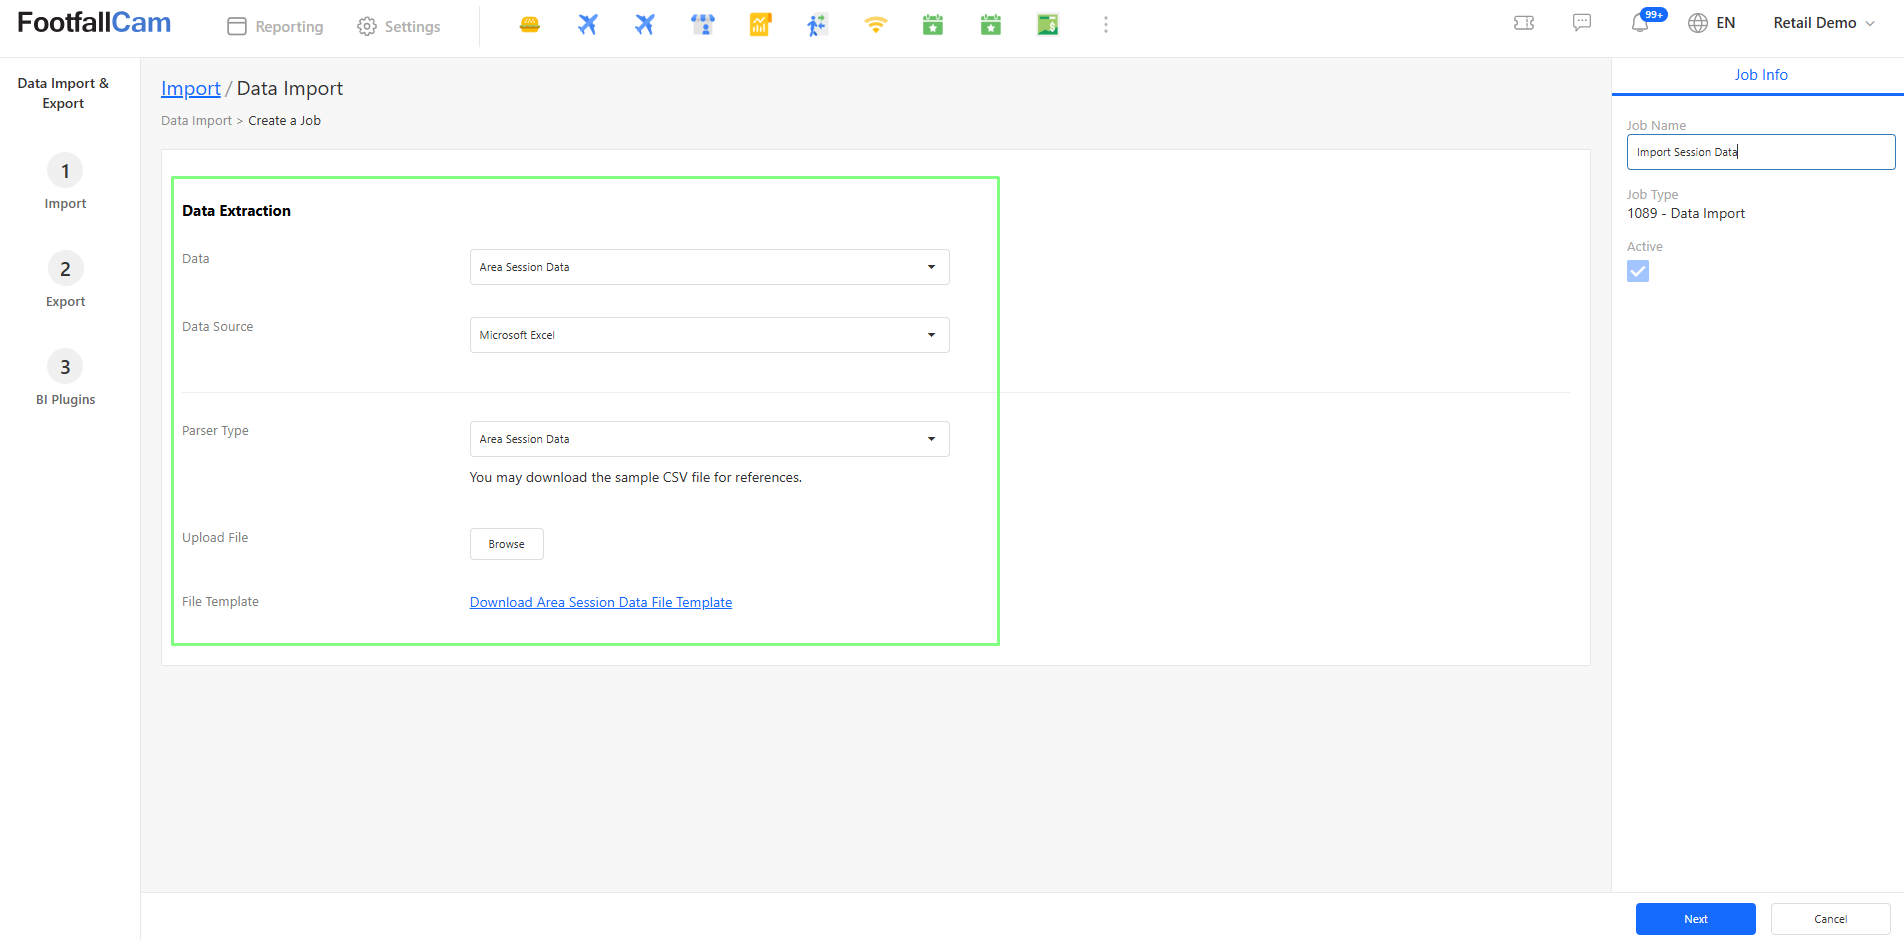Click the first green star calendar icon
The width and height of the screenshot is (1904, 940).
point(933,25)
